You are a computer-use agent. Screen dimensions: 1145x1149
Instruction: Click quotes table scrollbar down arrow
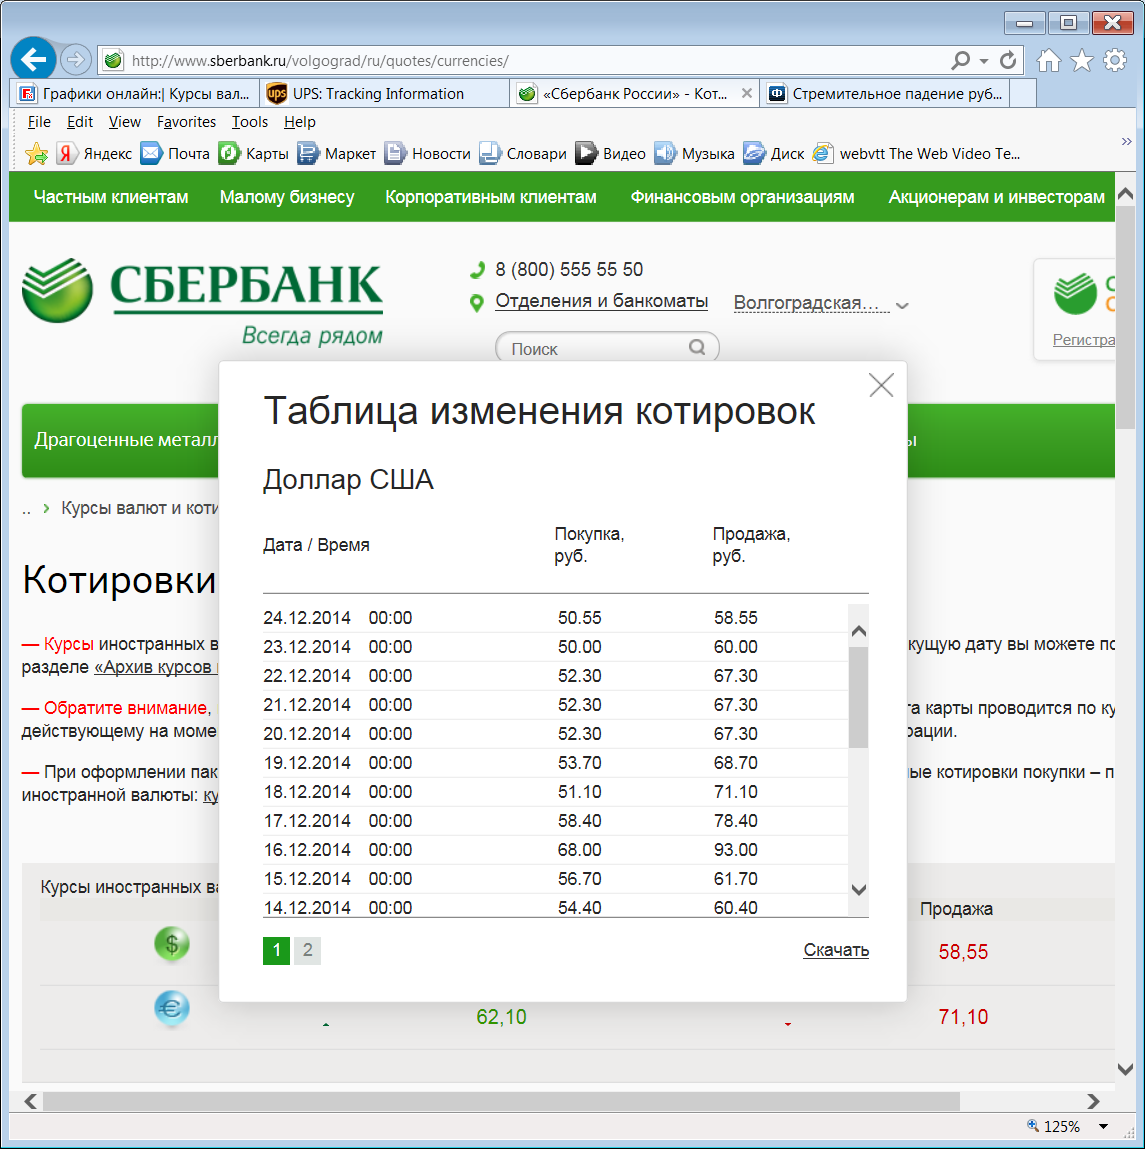[859, 890]
